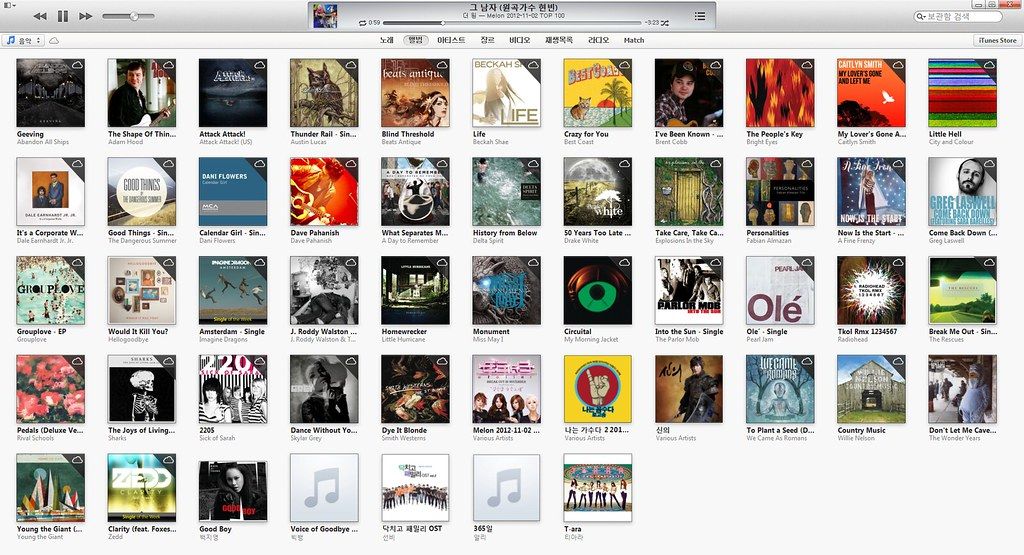Click the song progress bar
1024x555 pixels.
pos(512,23)
